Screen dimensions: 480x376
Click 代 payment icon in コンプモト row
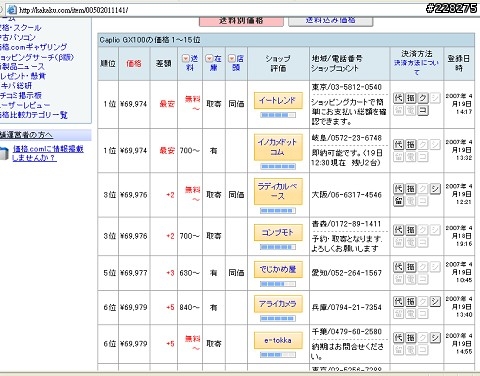click(x=399, y=230)
